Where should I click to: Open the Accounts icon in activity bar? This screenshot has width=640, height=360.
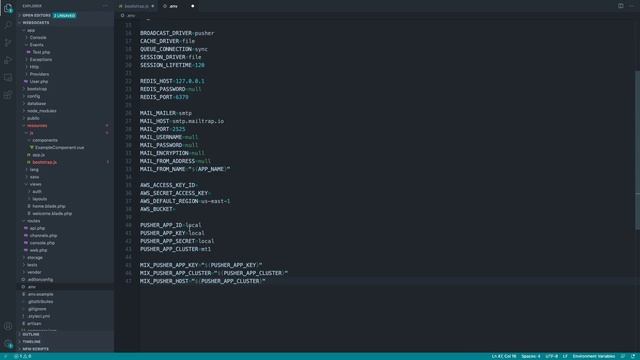pos(8,326)
